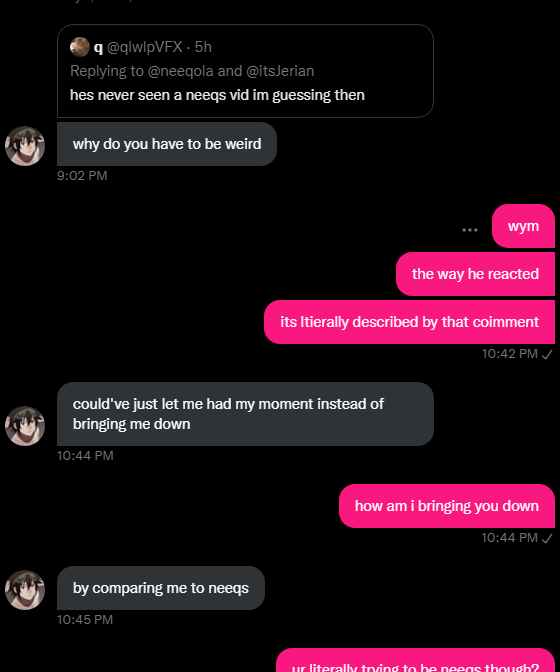
Task: Select the "by comparing me to neeqs" bubble
Action: click(x=161, y=588)
